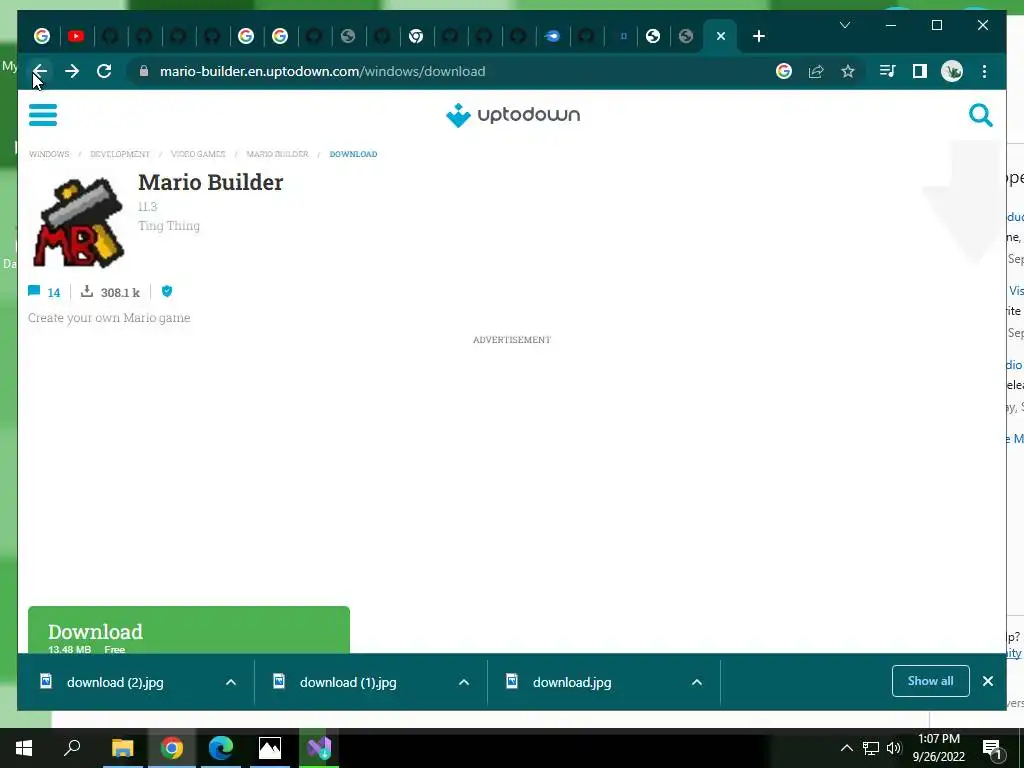Expand the tab search chevron
The height and width of the screenshot is (768, 1024).
844,25
